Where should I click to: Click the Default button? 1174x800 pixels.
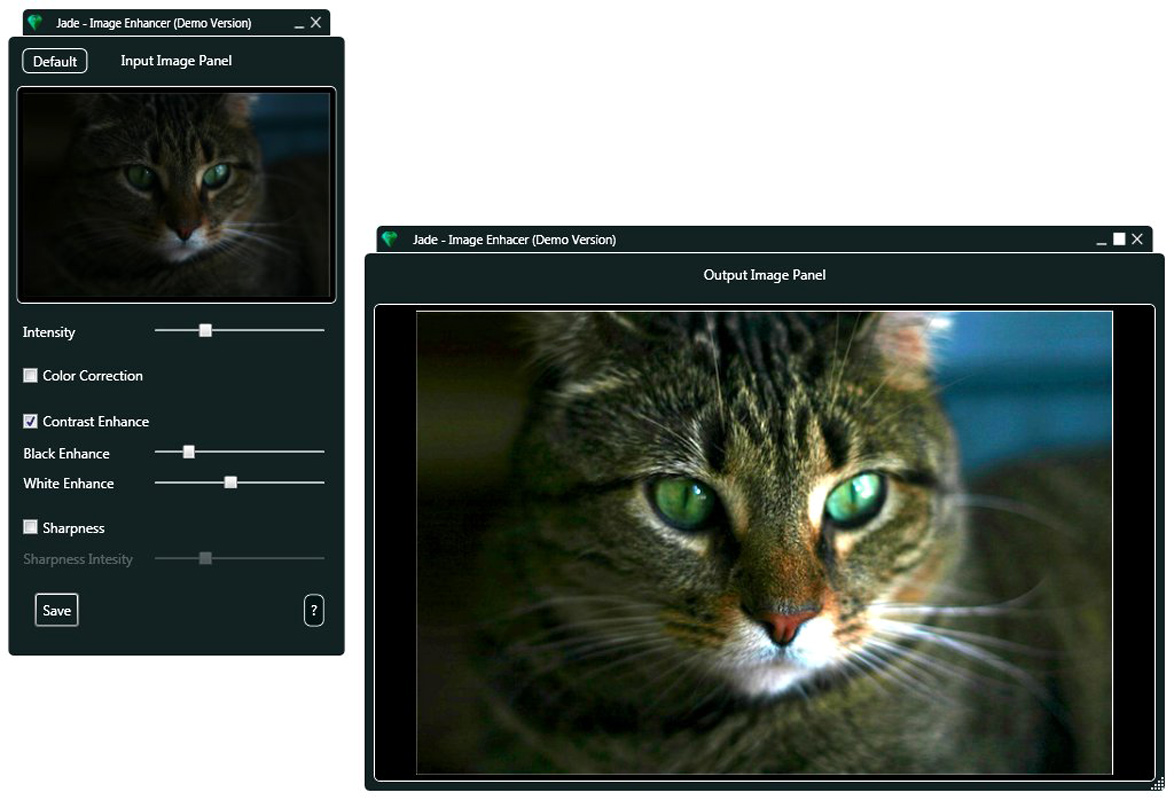(x=55, y=61)
